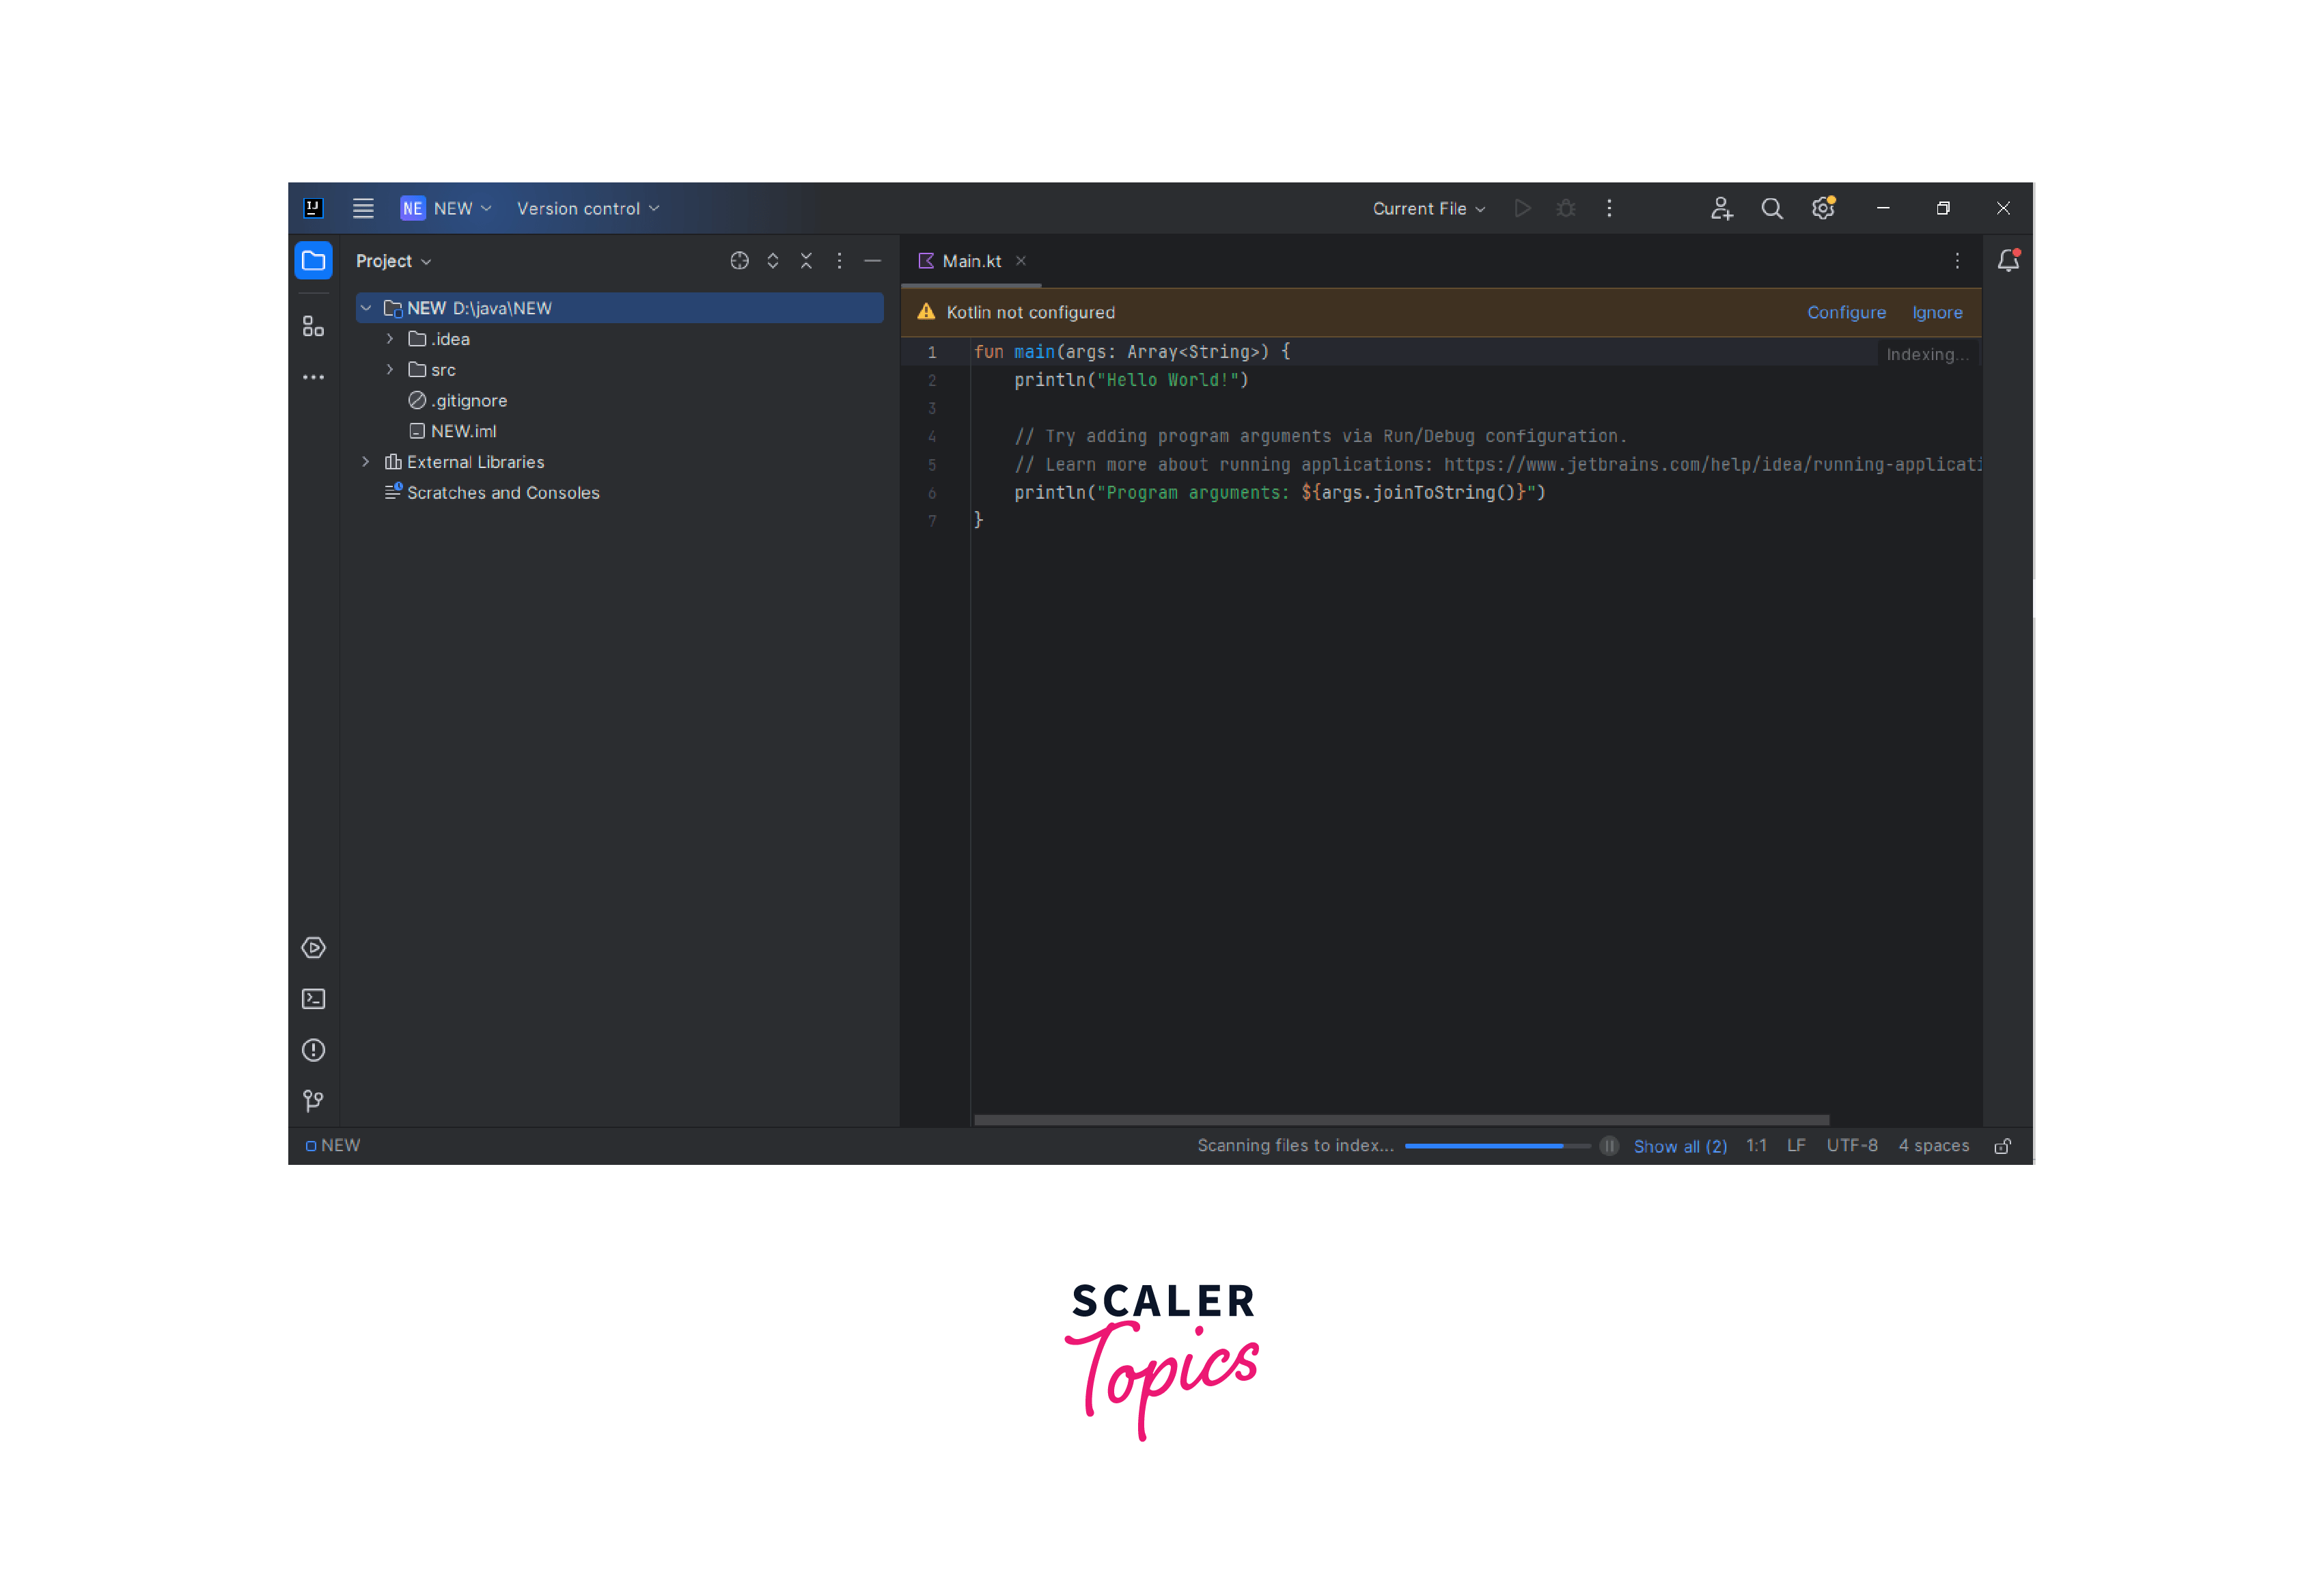
Task: Click the Code With Me user icon
Action: (1721, 208)
